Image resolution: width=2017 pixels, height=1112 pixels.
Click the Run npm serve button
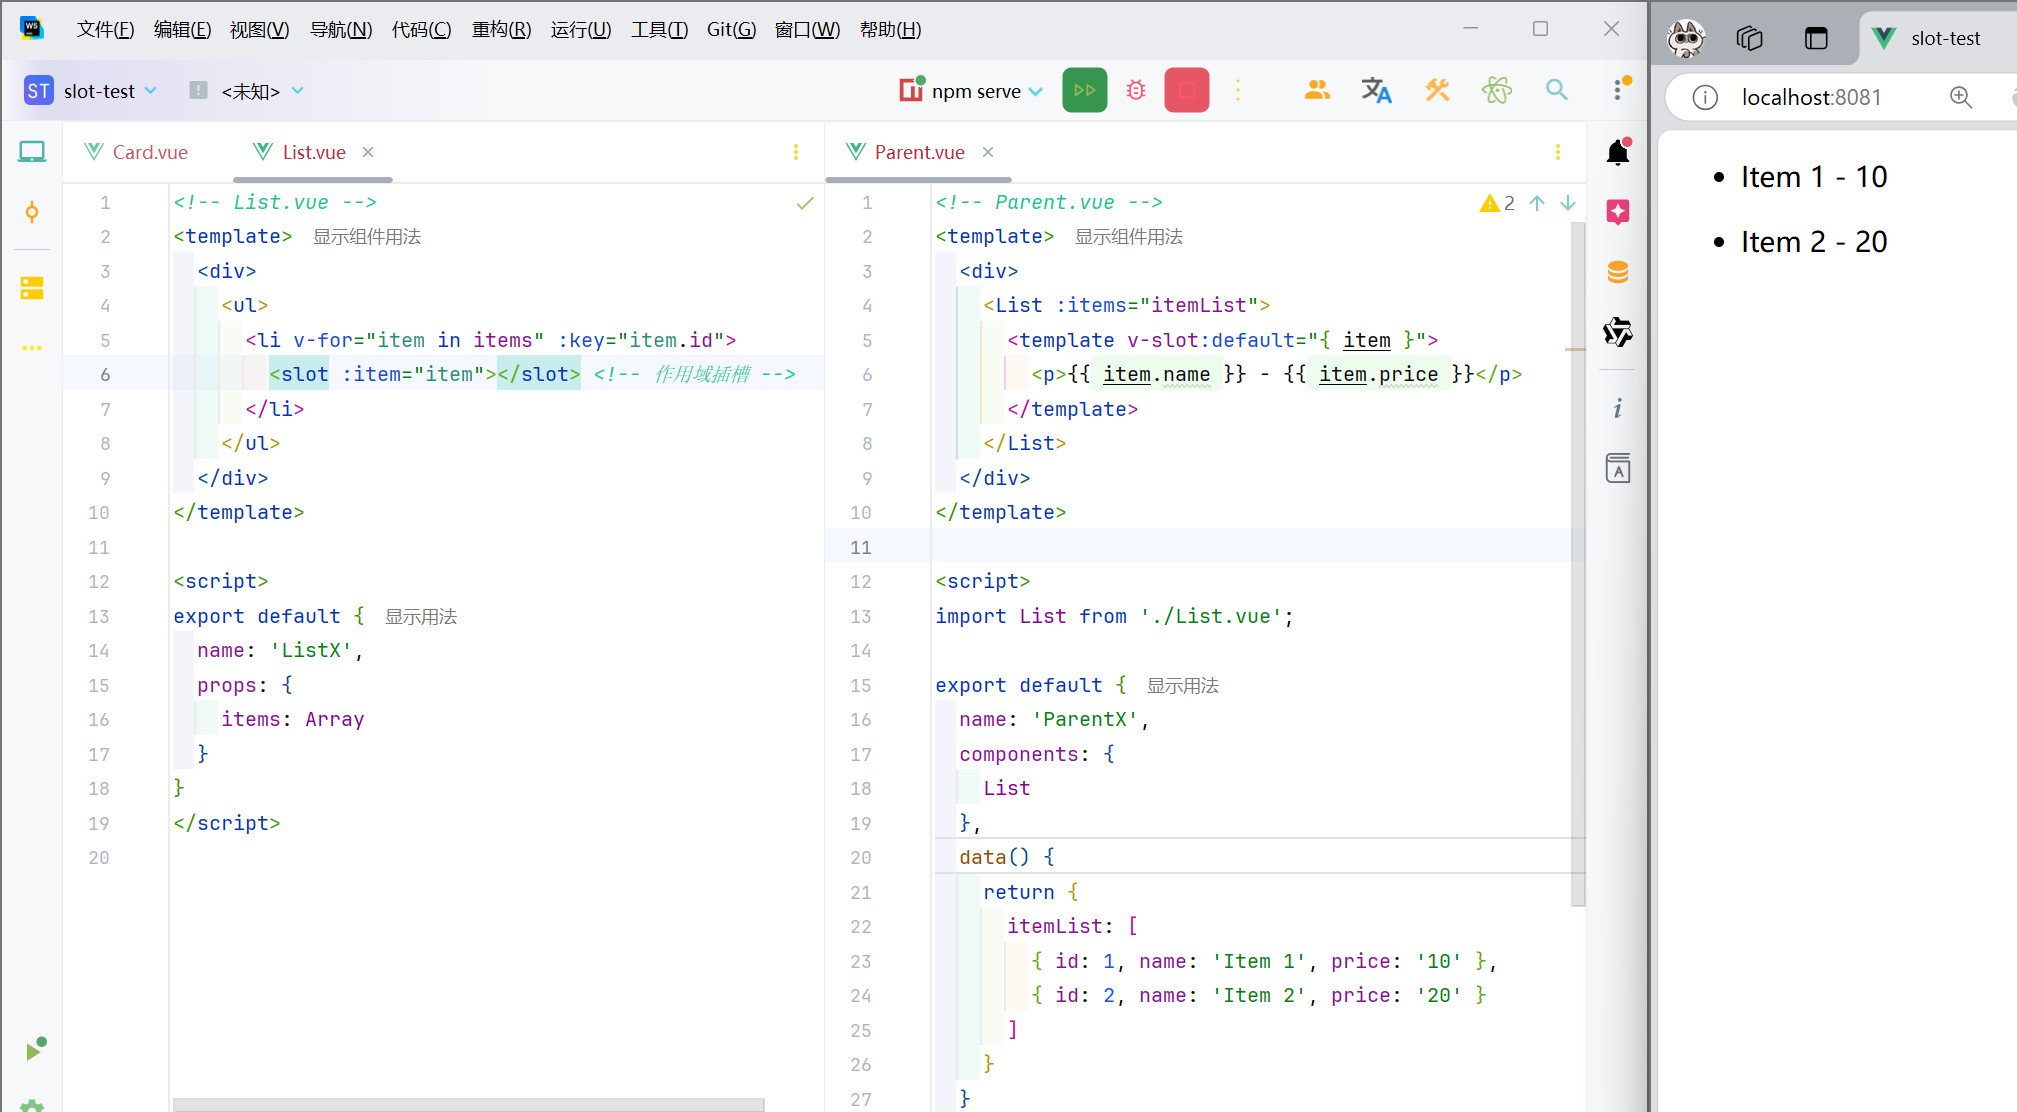tap(1085, 91)
